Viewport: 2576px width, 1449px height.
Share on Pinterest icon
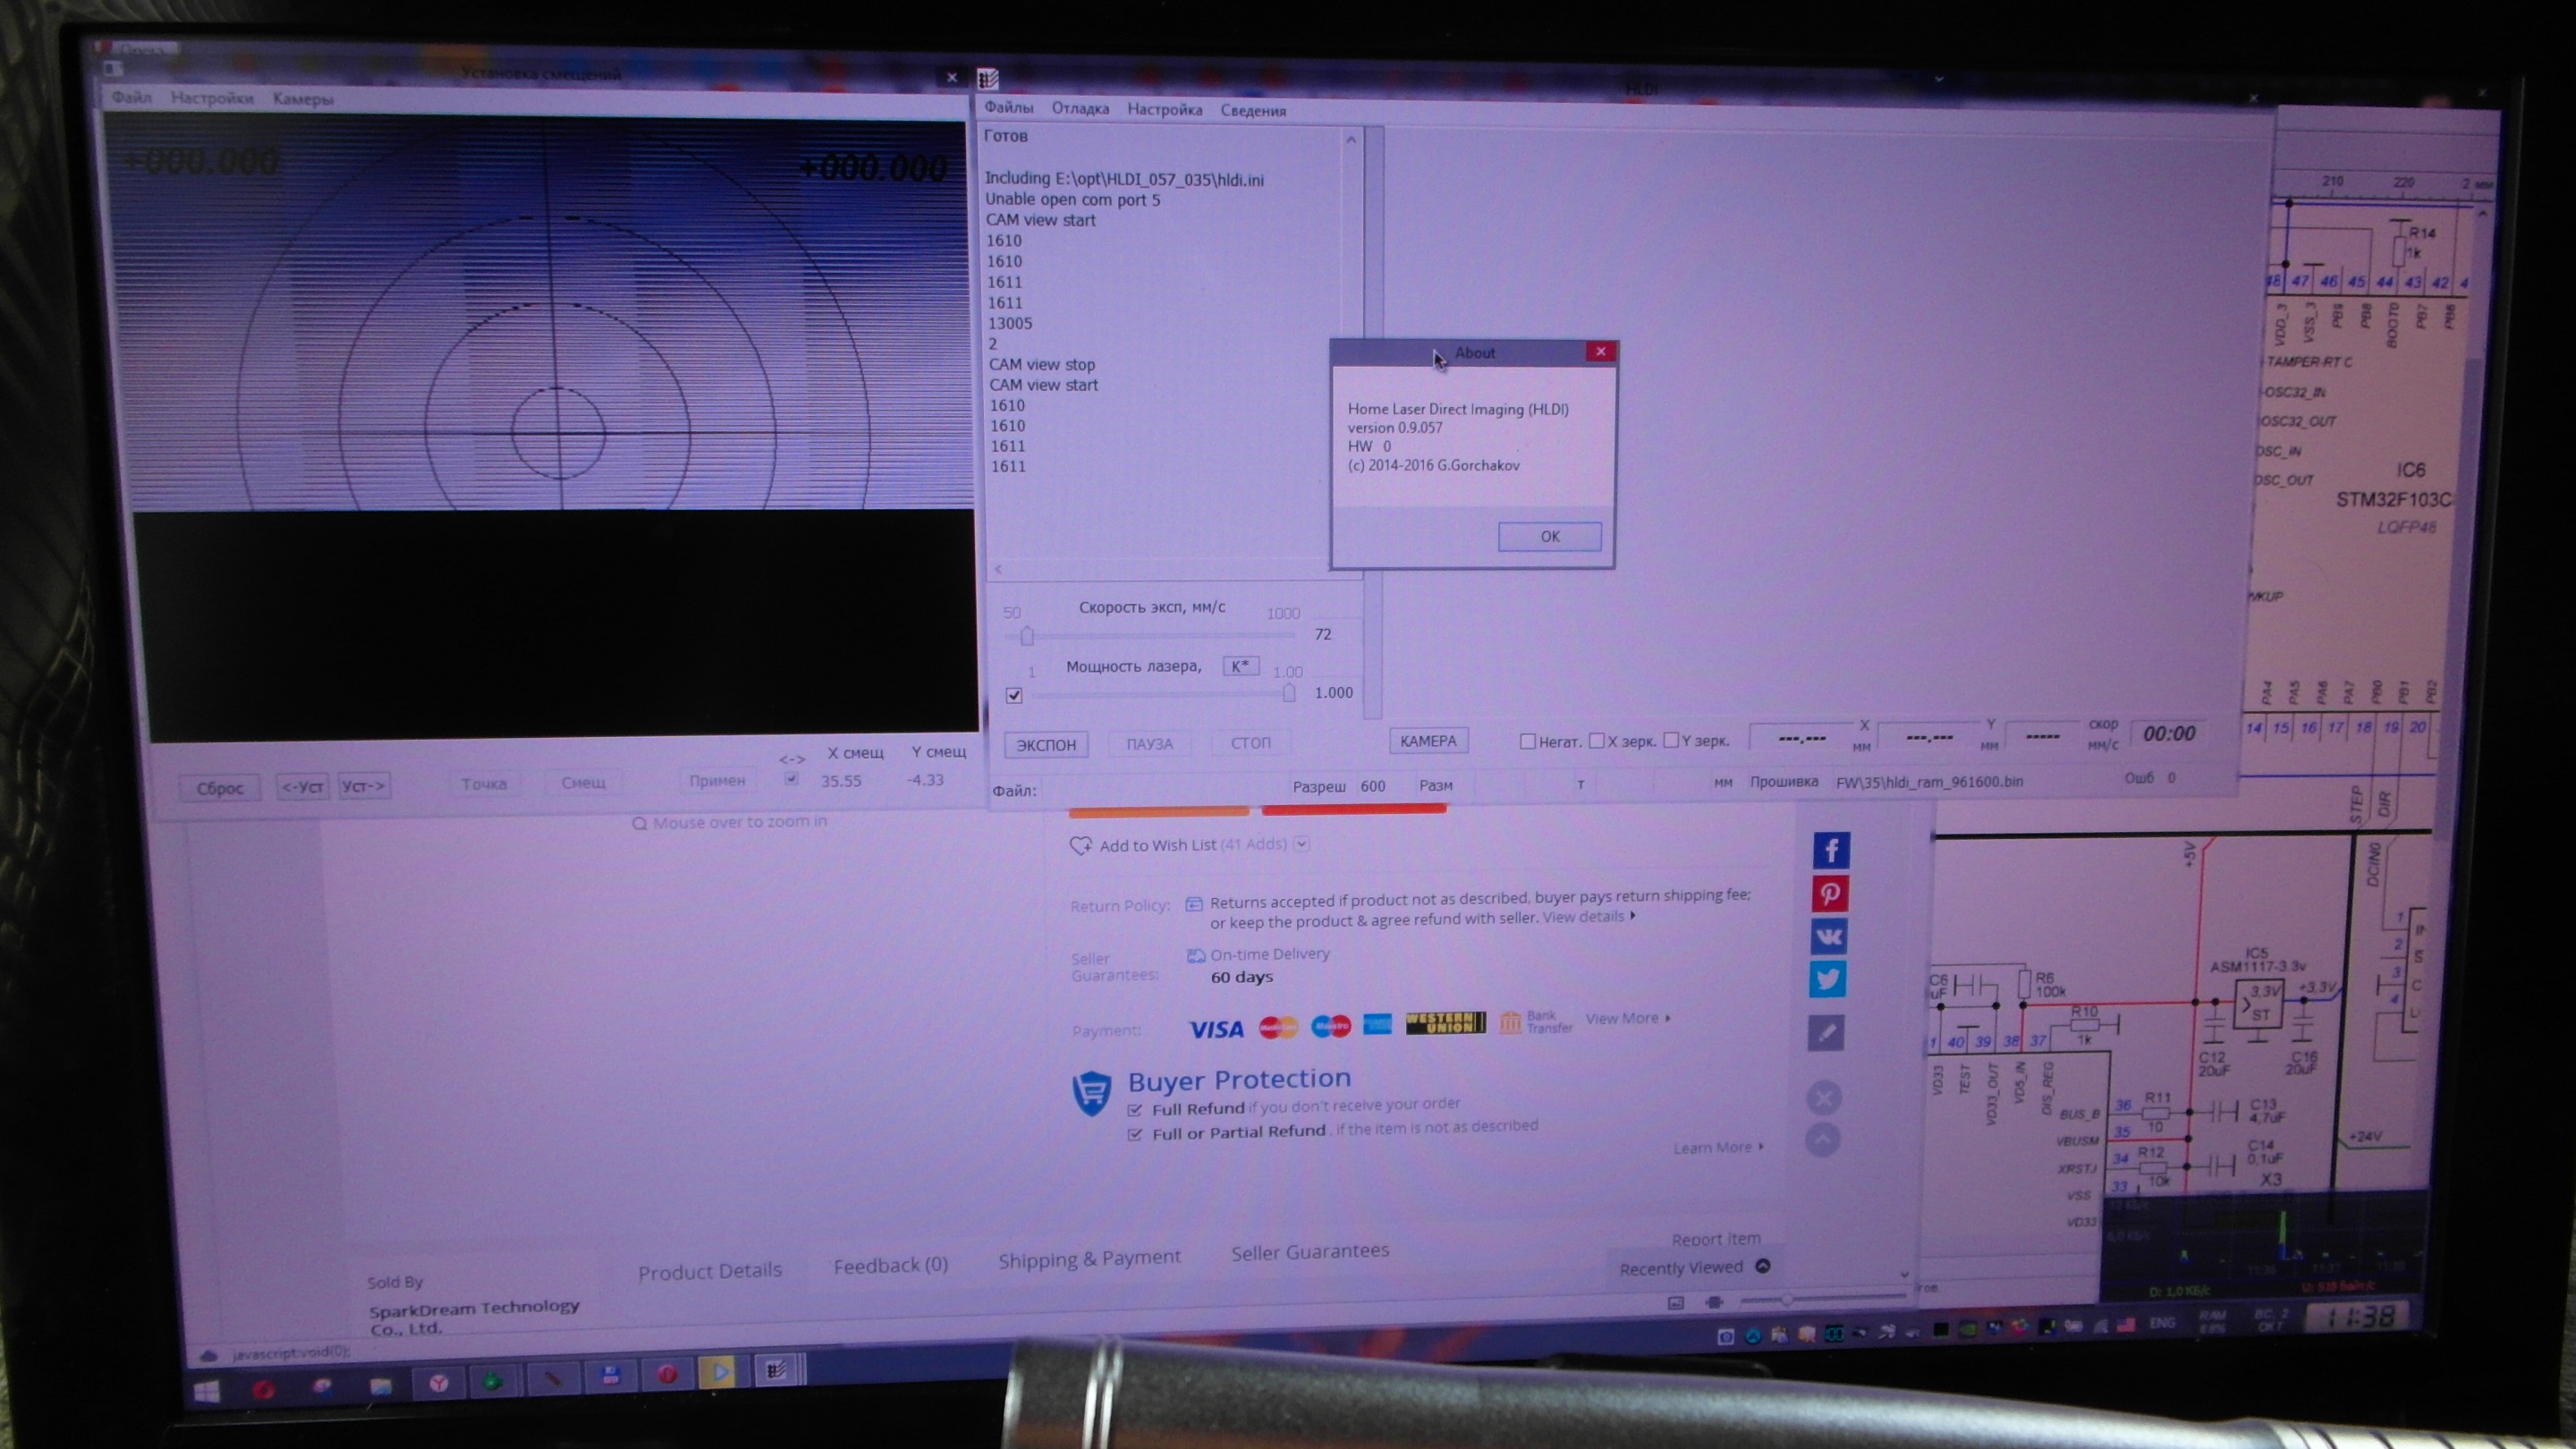(x=1829, y=893)
